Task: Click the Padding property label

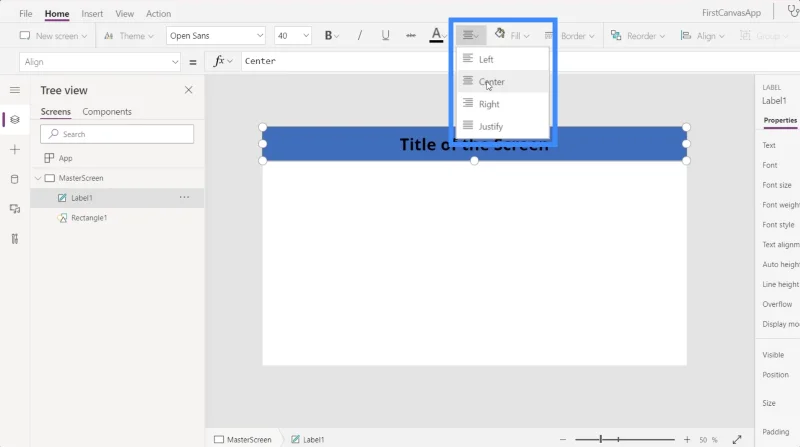Action: pyautogui.click(x=776, y=432)
